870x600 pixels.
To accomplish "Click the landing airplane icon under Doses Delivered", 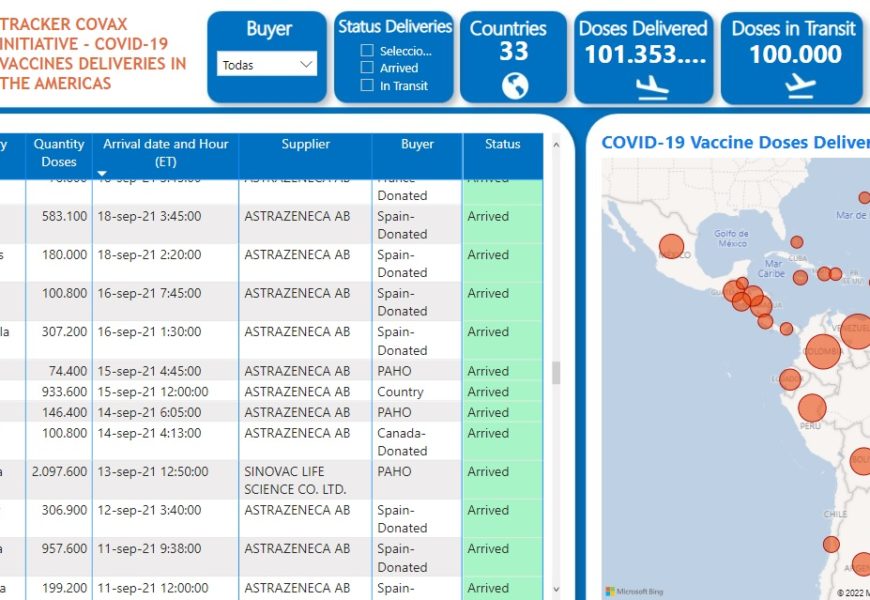I will point(652,88).
